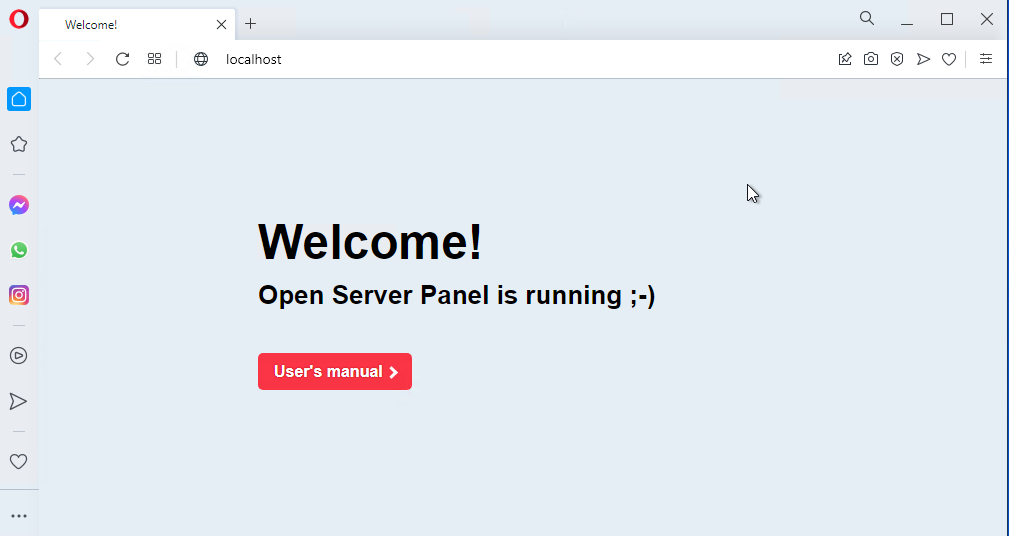Screen dimensions: 1009x536
Task: Launch Instagram from the sidebar
Action: [x=19, y=295]
